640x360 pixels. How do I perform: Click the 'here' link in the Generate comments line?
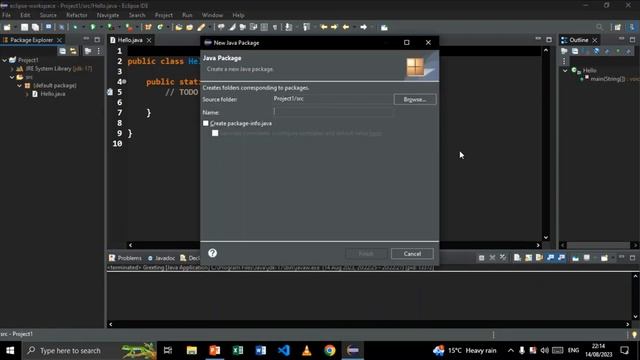[x=376, y=133]
